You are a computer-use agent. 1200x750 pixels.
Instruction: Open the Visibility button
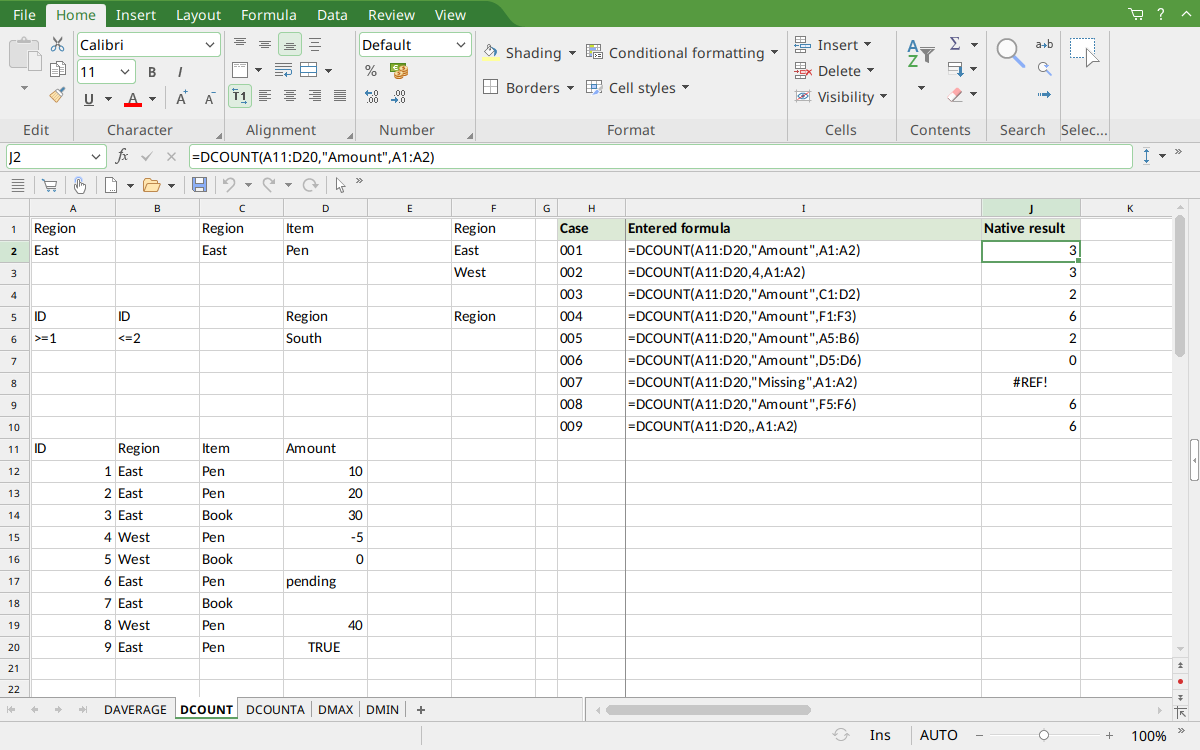pos(841,97)
